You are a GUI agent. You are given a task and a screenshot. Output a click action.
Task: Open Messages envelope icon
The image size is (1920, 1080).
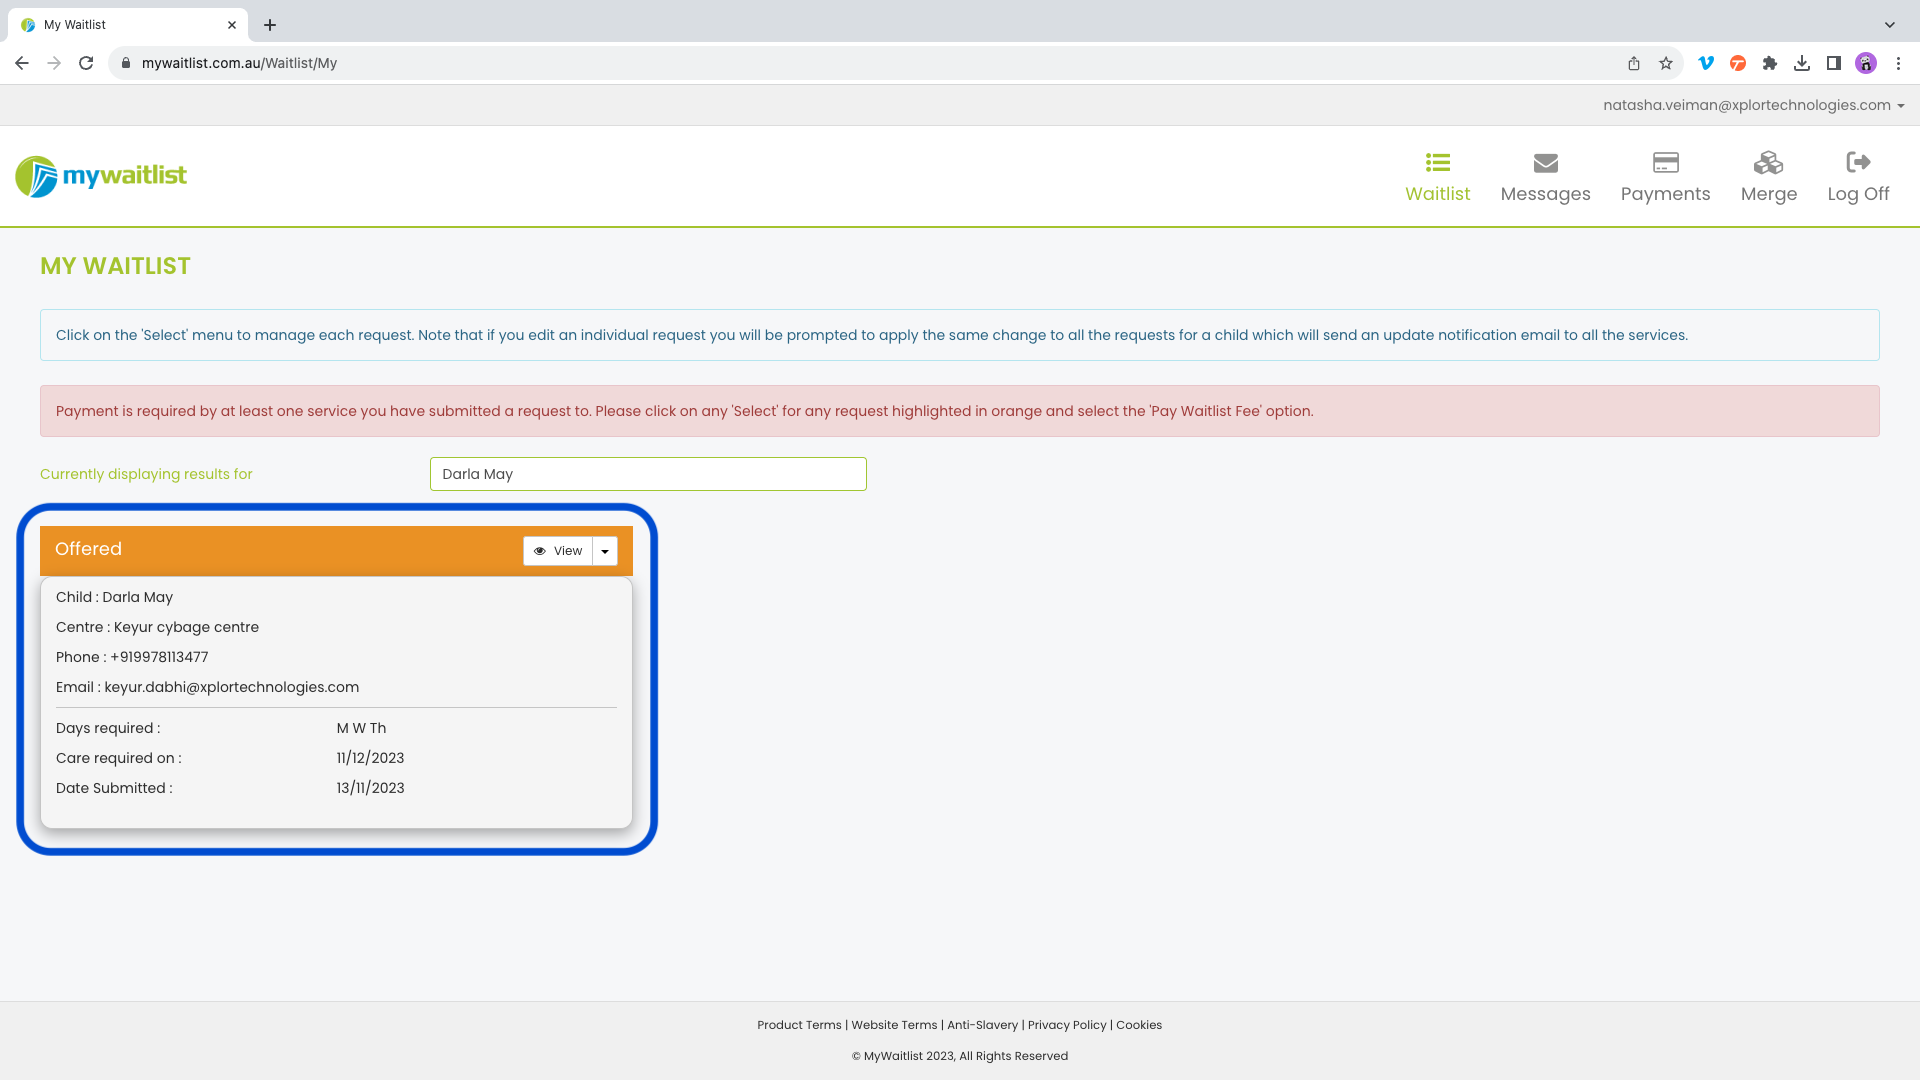pos(1545,163)
